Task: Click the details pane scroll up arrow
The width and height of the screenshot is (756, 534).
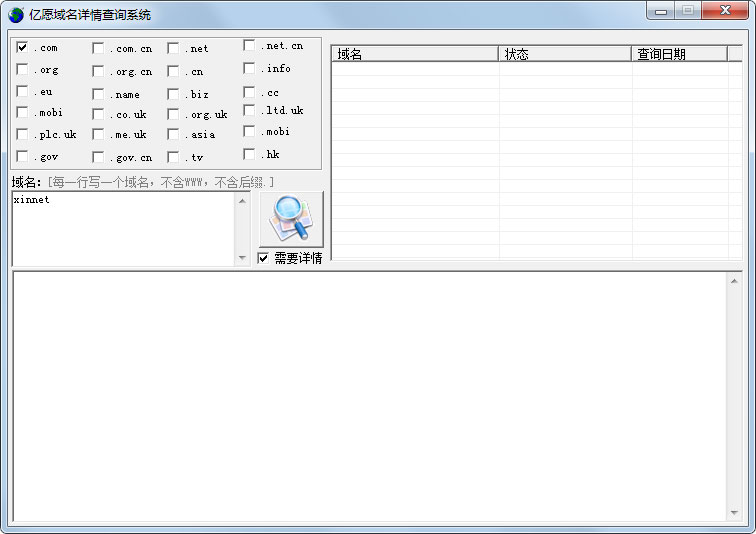Action: tap(735, 279)
